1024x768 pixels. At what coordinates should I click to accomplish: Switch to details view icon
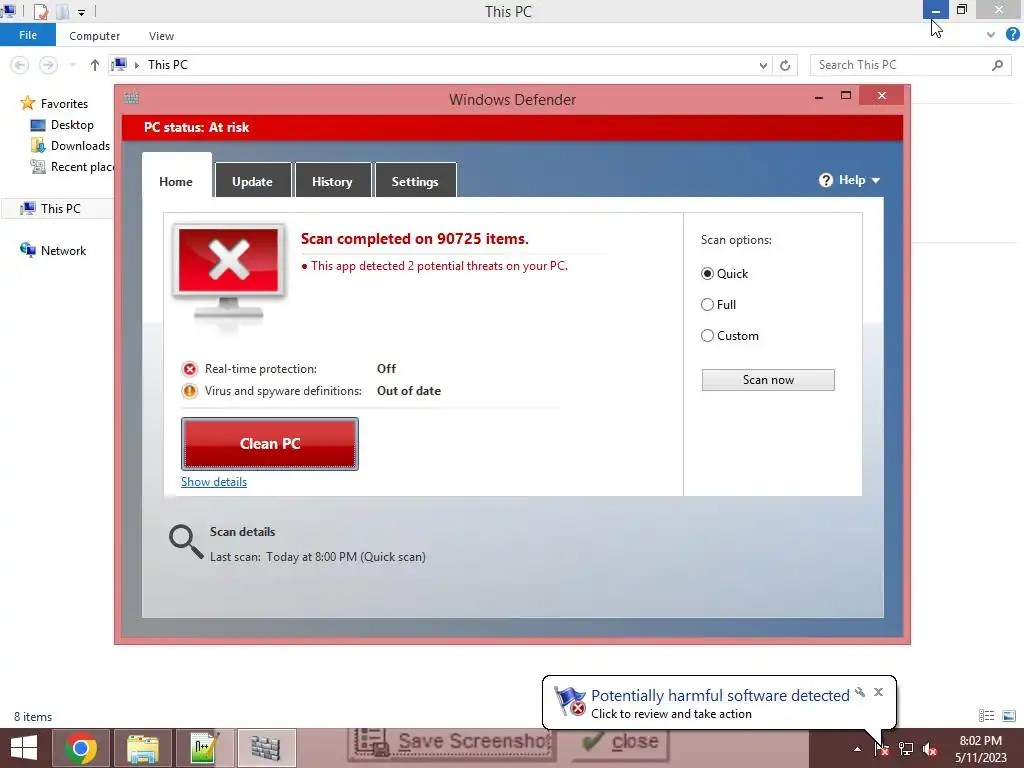987,716
